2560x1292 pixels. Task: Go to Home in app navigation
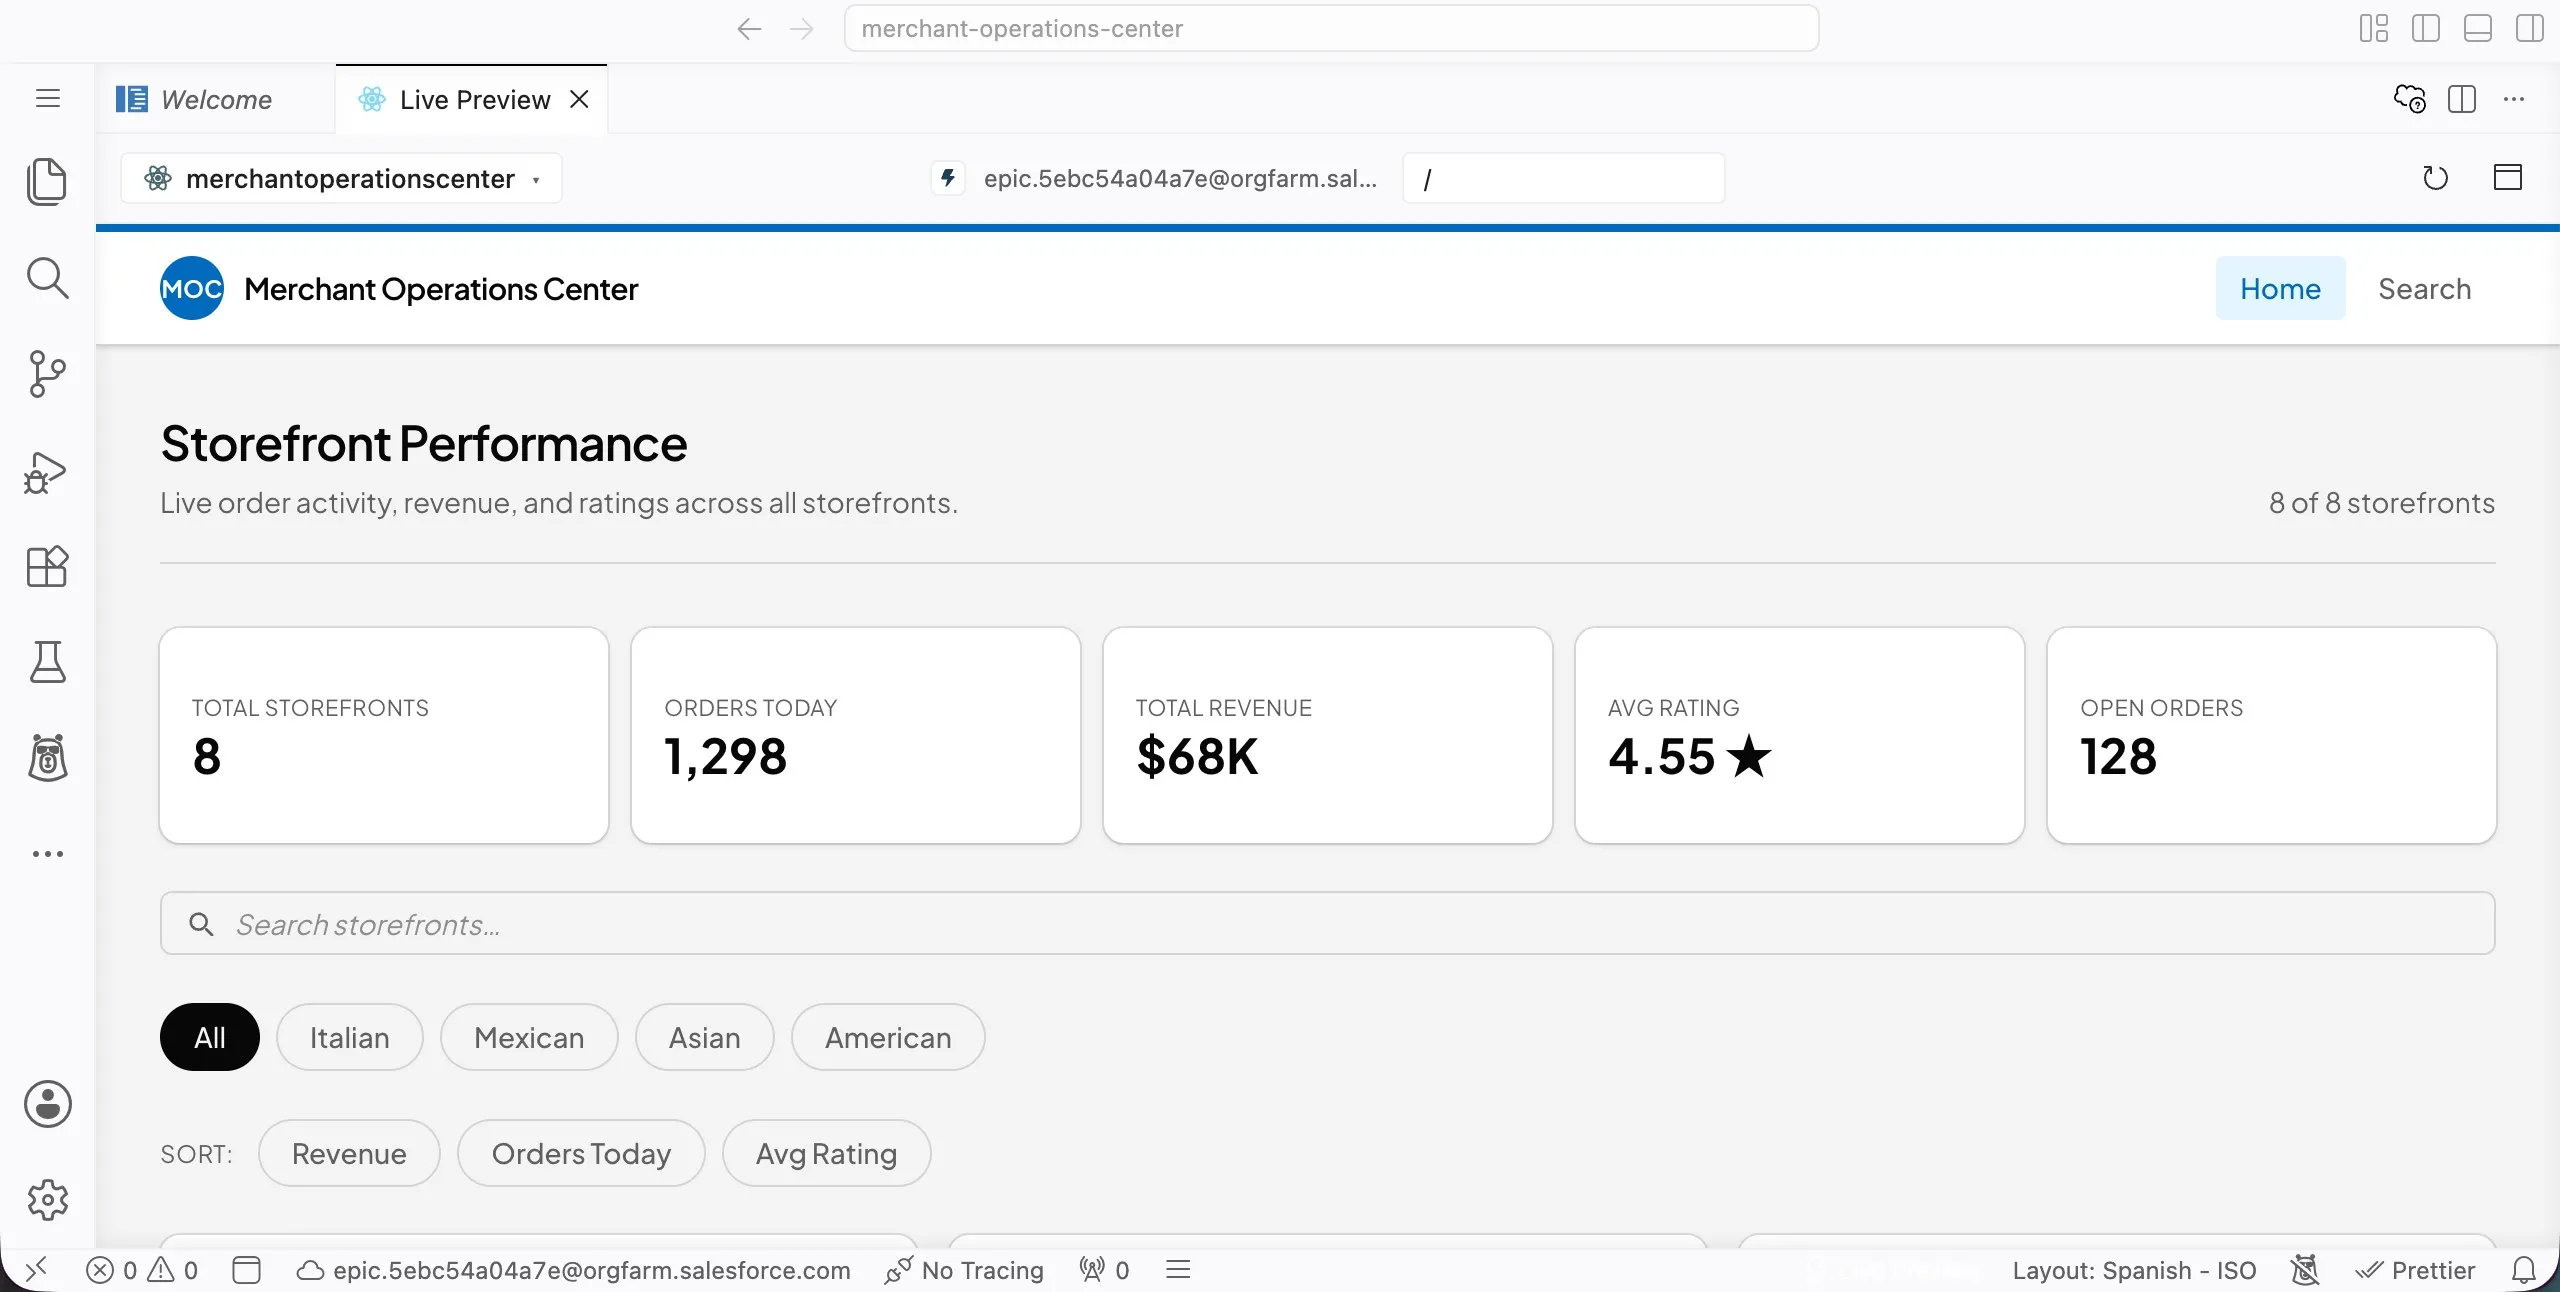(2280, 288)
